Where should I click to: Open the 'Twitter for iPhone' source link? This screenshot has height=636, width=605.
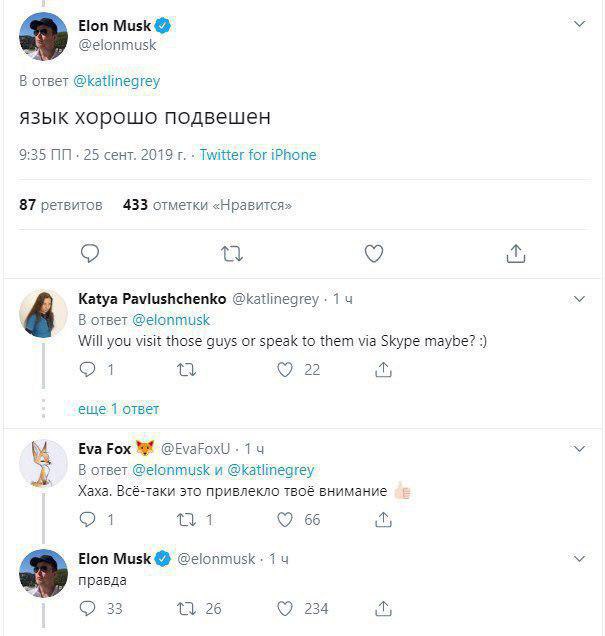click(x=258, y=155)
